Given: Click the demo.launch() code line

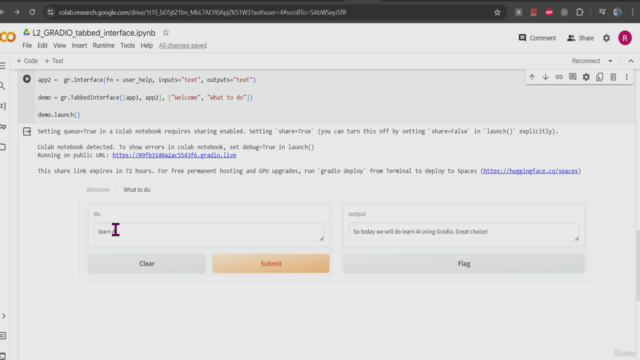Looking at the screenshot, I should tap(59, 115).
